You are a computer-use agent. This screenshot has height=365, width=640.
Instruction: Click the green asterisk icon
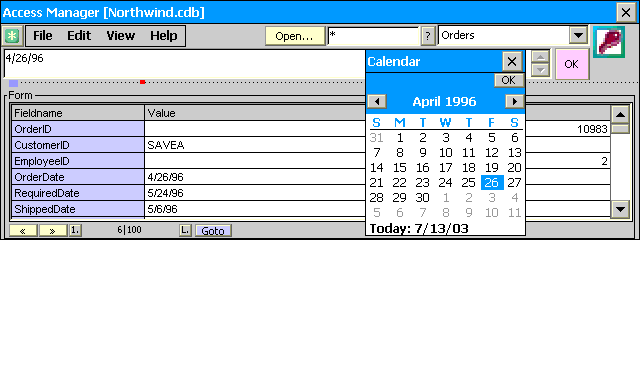(x=12, y=36)
